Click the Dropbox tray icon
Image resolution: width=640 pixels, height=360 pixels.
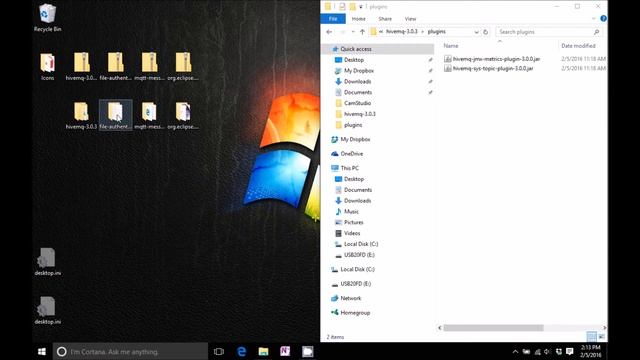pyautogui.click(x=559, y=351)
